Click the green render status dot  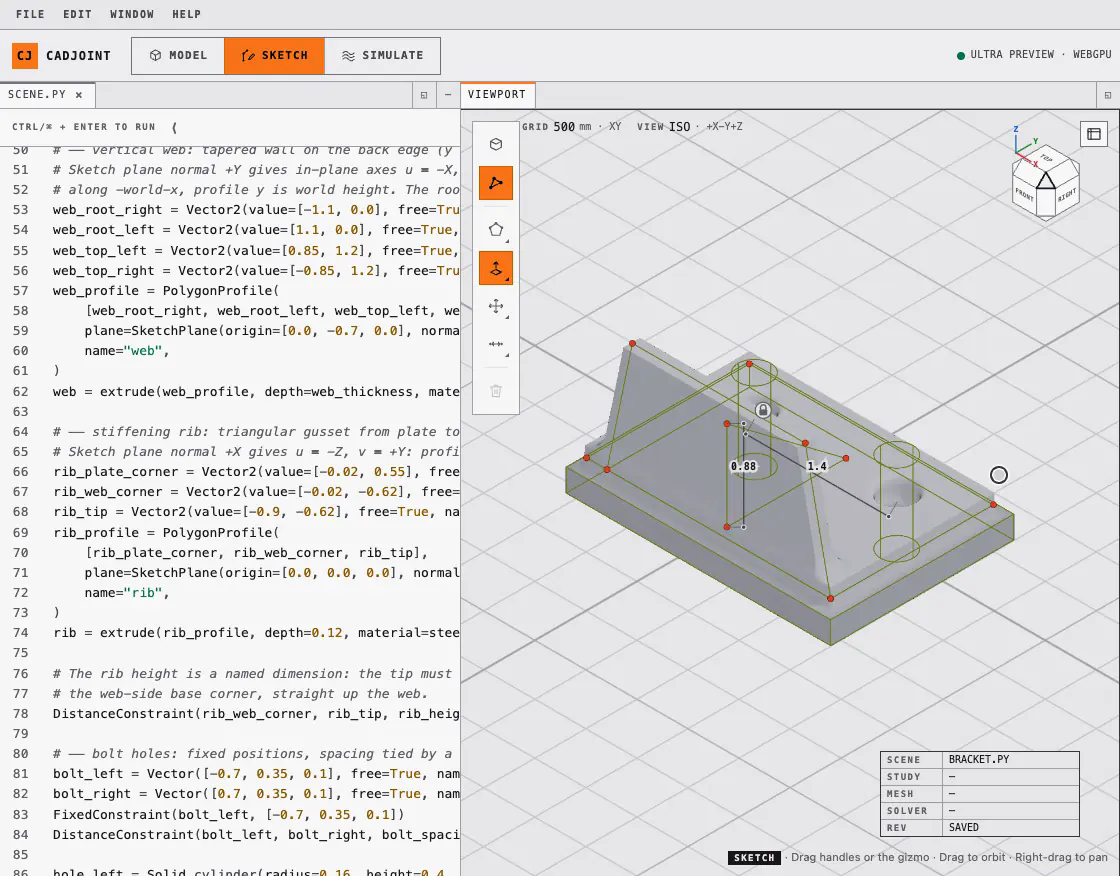[x=961, y=56]
